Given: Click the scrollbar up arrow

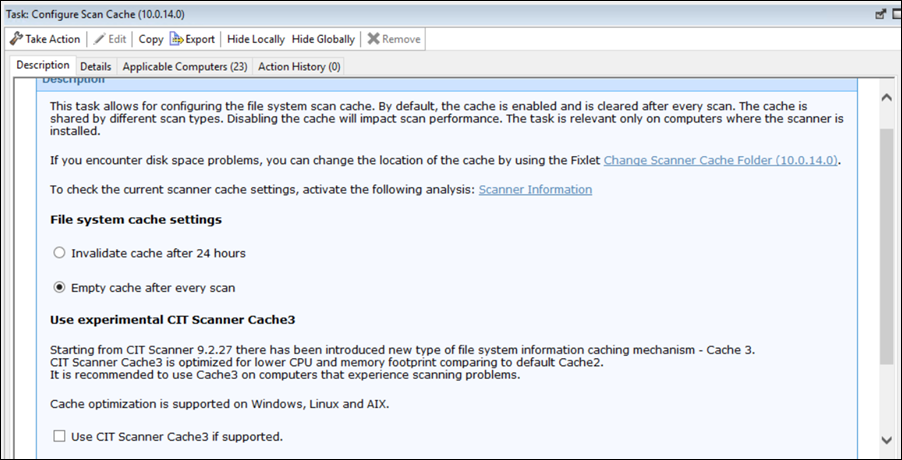Looking at the screenshot, I should 885,97.
